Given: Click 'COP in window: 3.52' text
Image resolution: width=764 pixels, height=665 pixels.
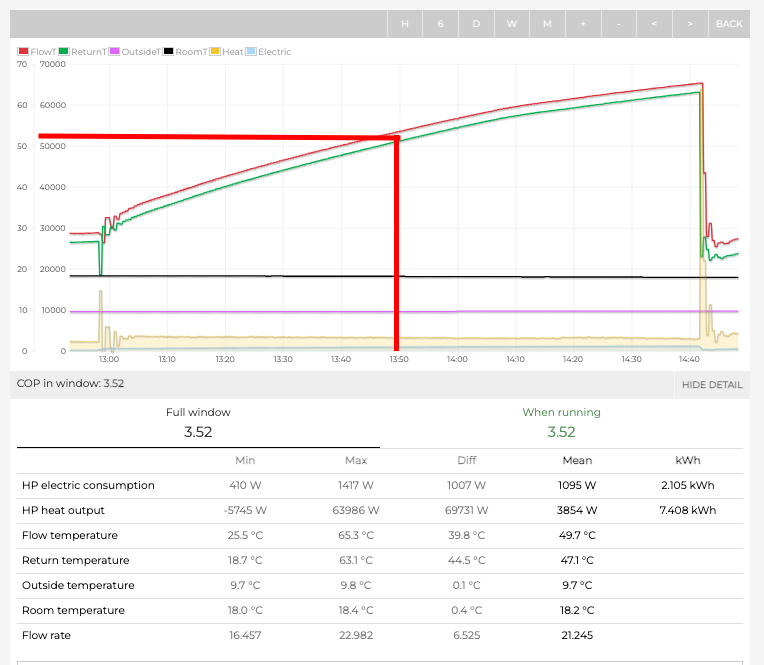Looking at the screenshot, I should tap(70, 383).
